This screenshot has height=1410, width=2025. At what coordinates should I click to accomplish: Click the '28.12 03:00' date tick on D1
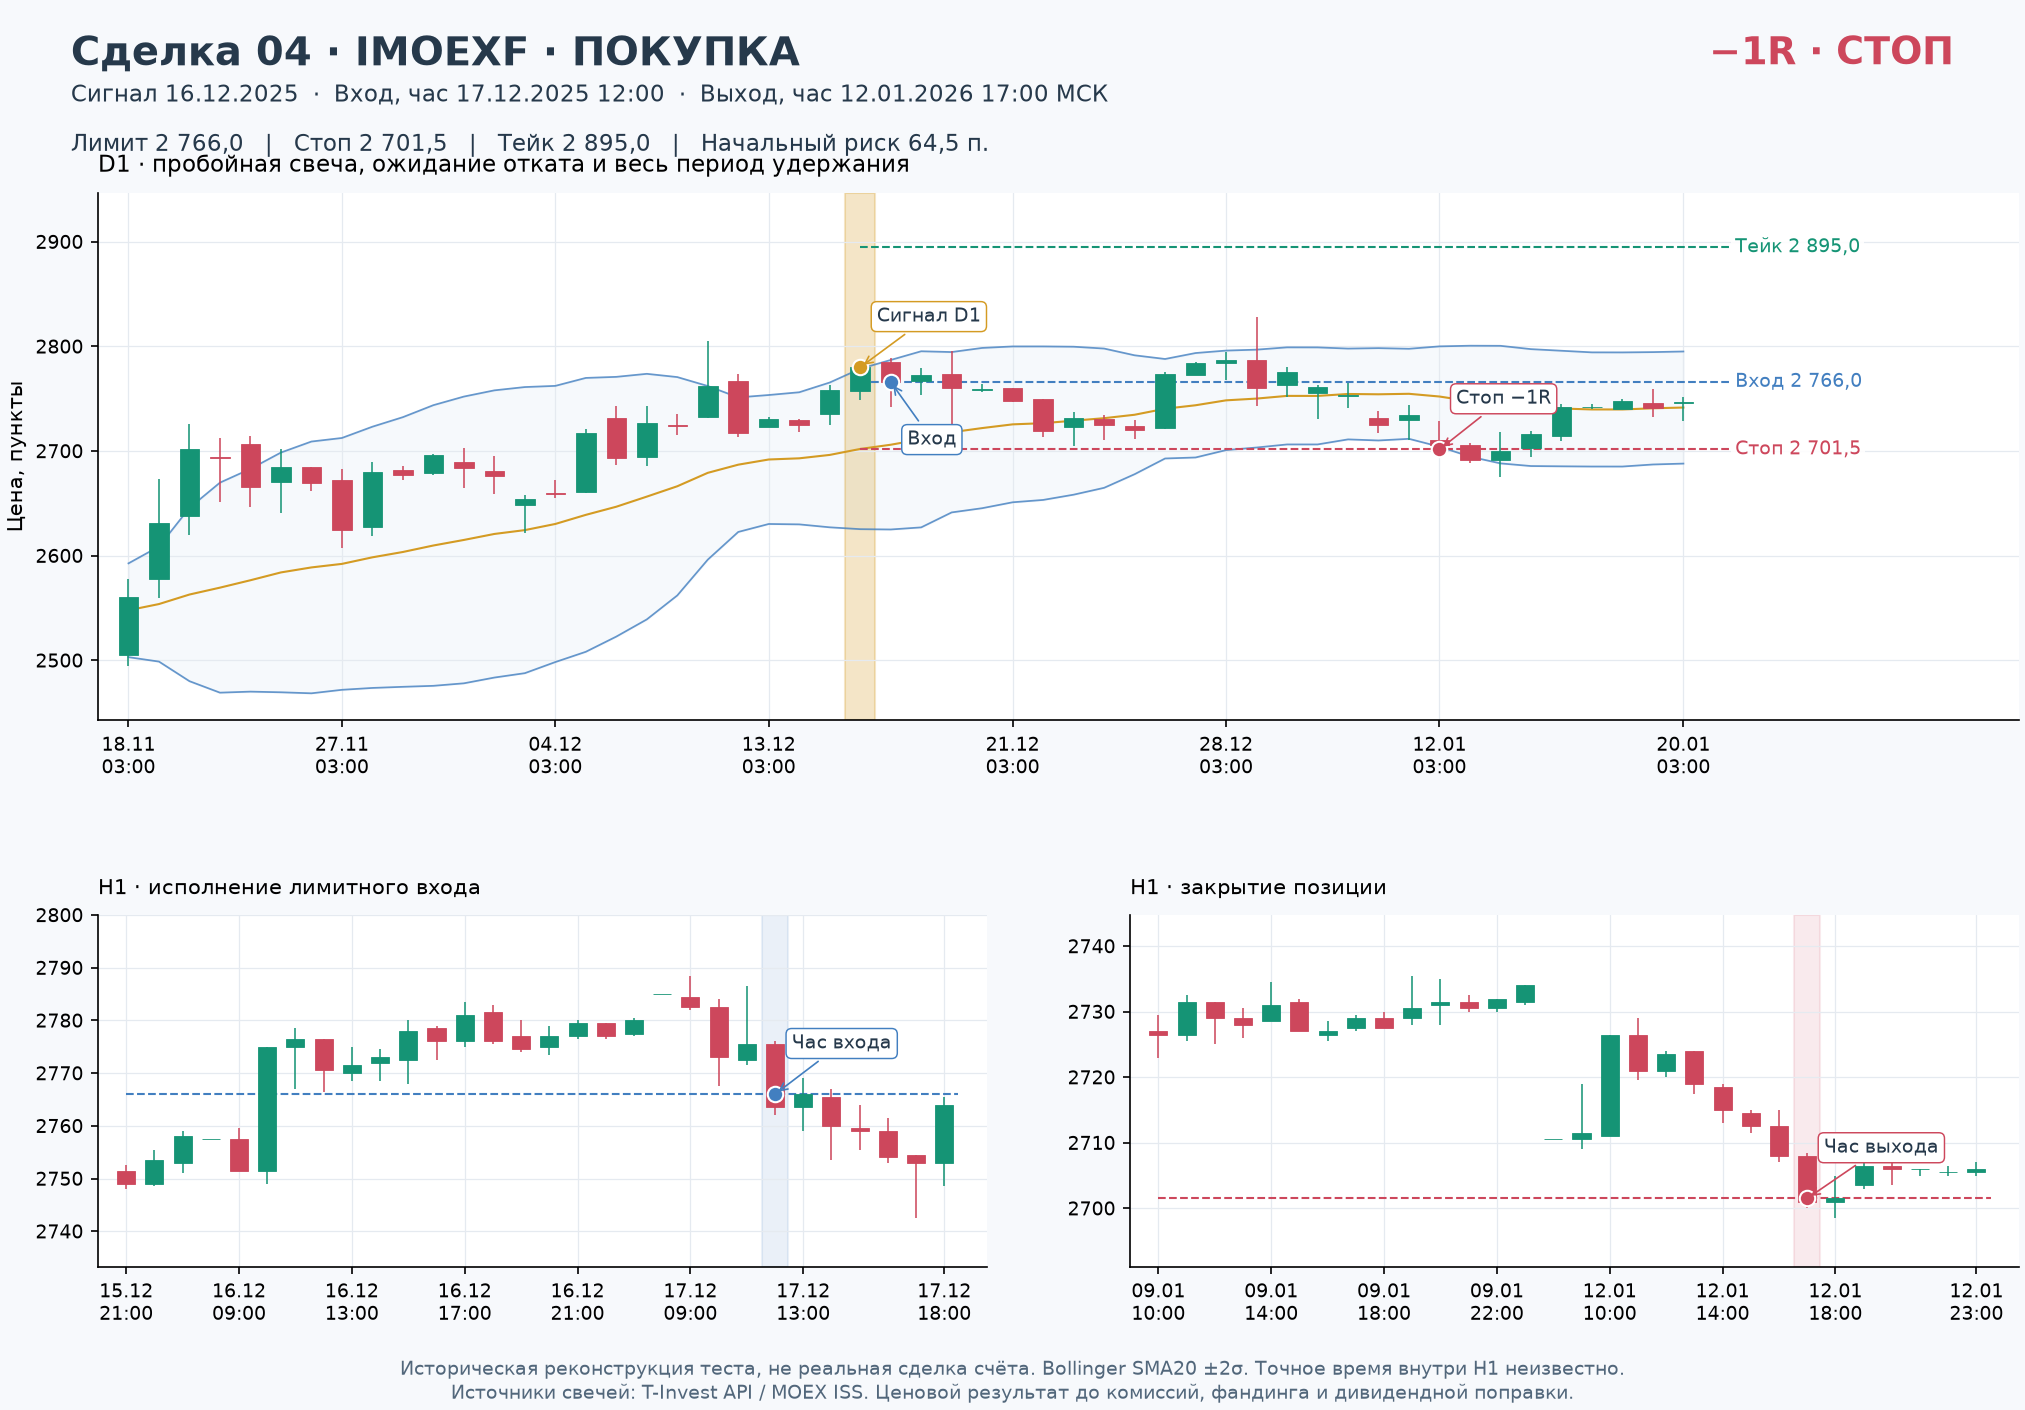tap(1226, 756)
